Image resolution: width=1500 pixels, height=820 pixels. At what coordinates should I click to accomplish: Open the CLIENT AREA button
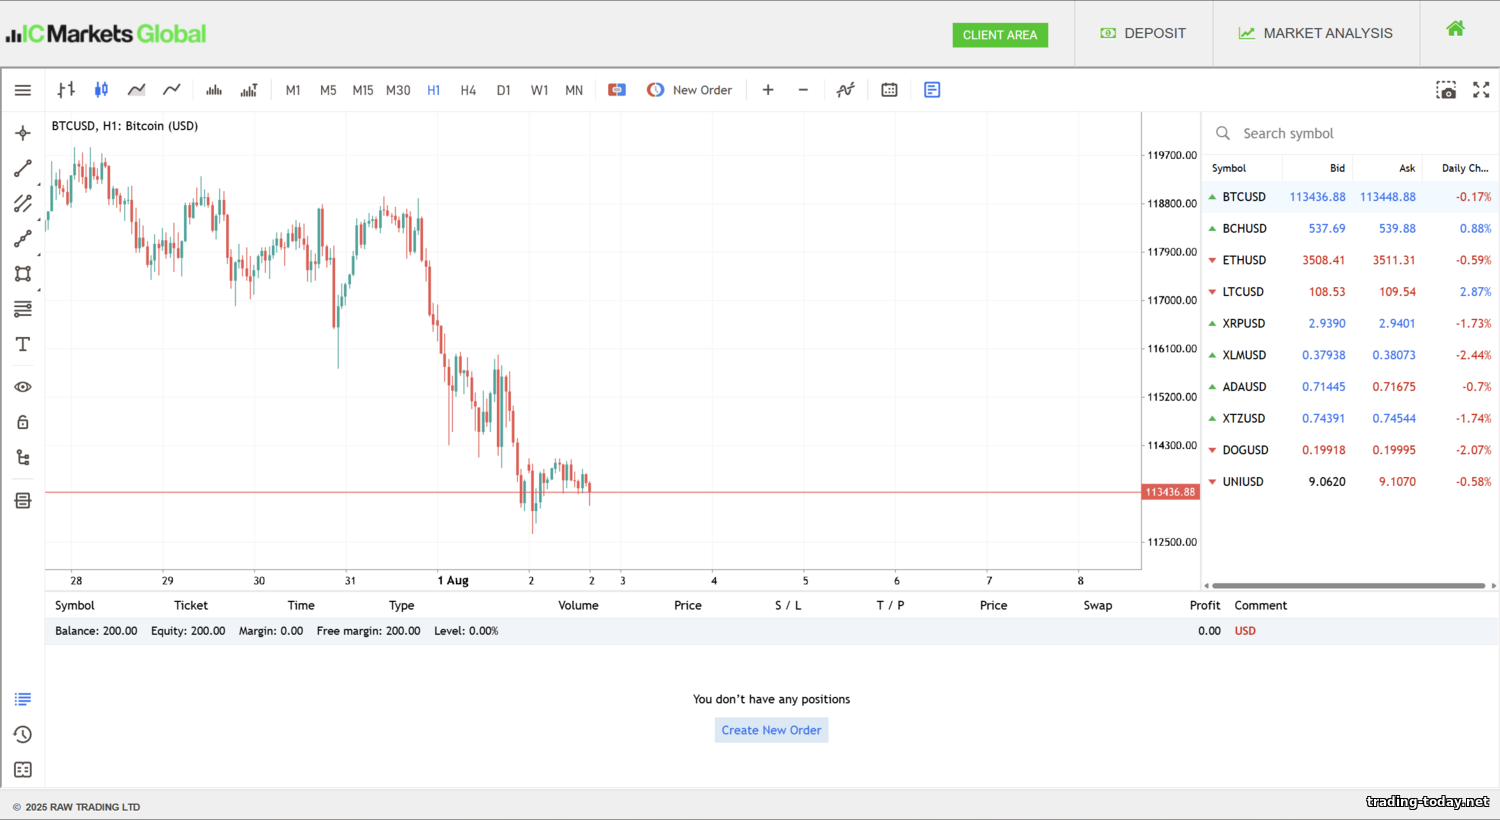pyautogui.click(x=999, y=35)
